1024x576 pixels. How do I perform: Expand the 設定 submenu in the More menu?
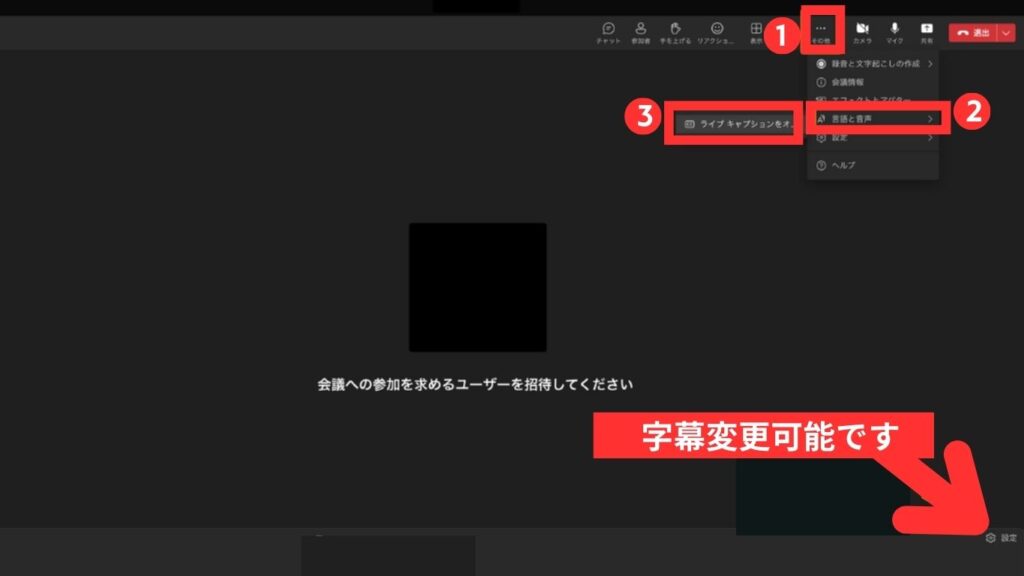point(873,138)
